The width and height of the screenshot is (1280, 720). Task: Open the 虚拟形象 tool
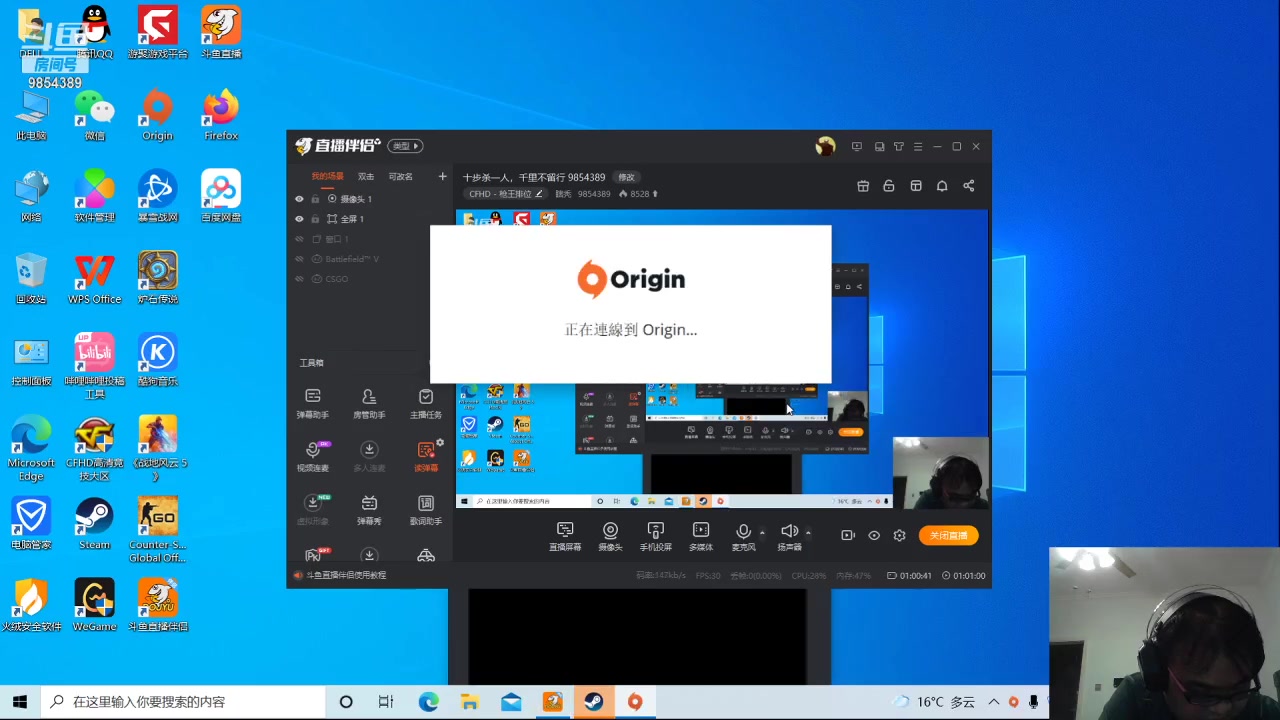pyautogui.click(x=312, y=509)
